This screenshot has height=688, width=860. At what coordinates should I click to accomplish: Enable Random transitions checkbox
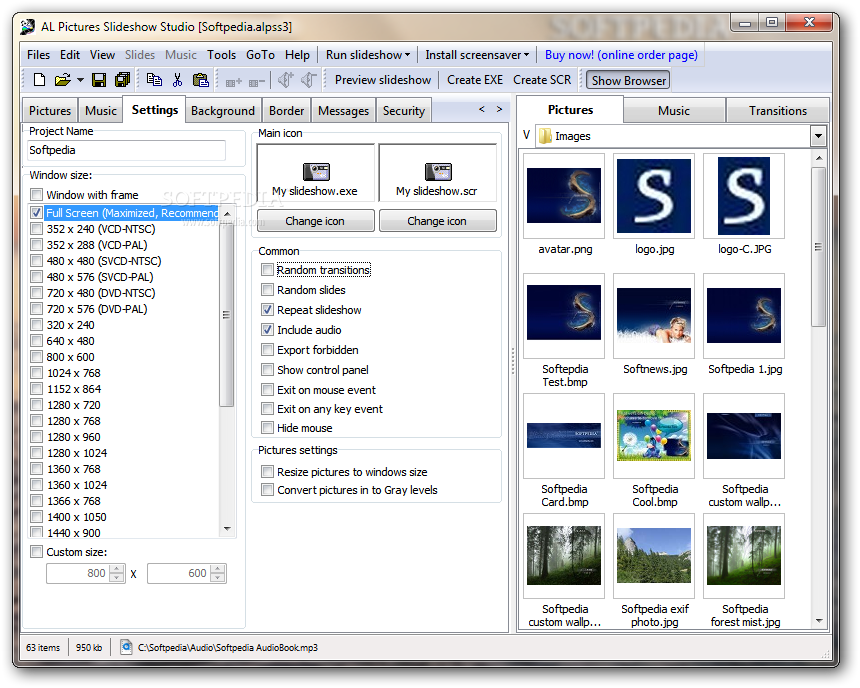(267, 269)
